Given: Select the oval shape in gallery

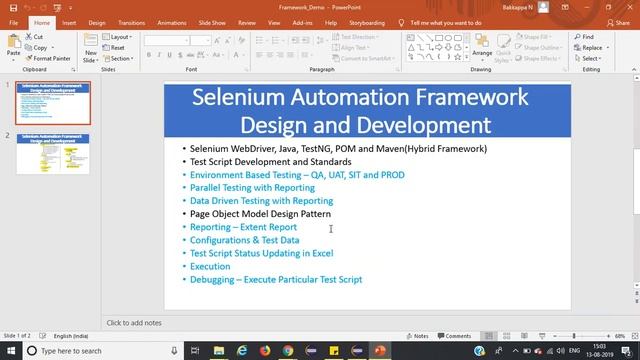Looking at the screenshot, I should click(448, 38).
